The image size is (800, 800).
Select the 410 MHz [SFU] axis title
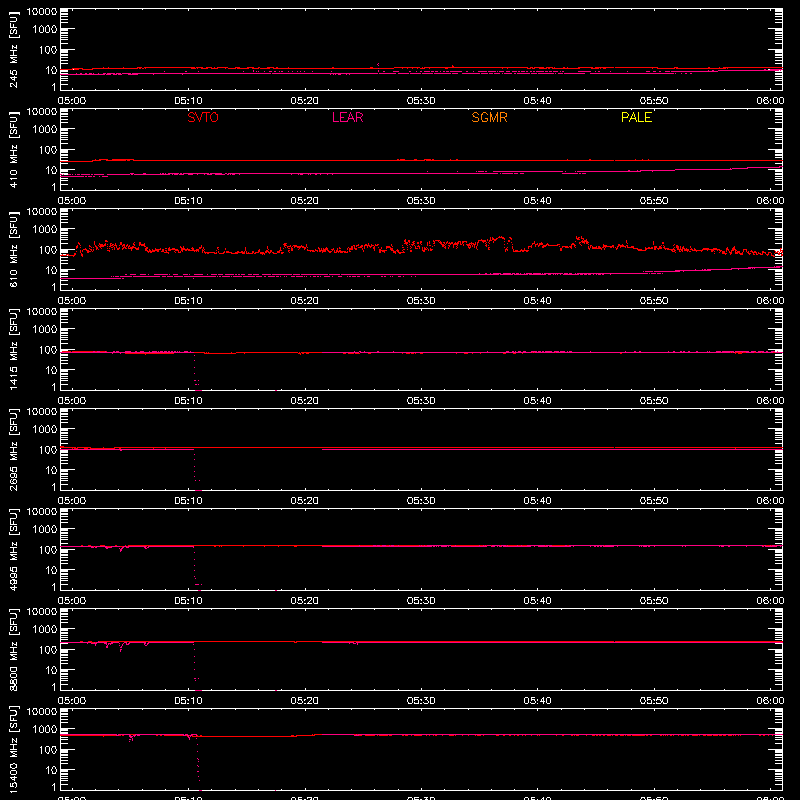click(x=13, y=149)
